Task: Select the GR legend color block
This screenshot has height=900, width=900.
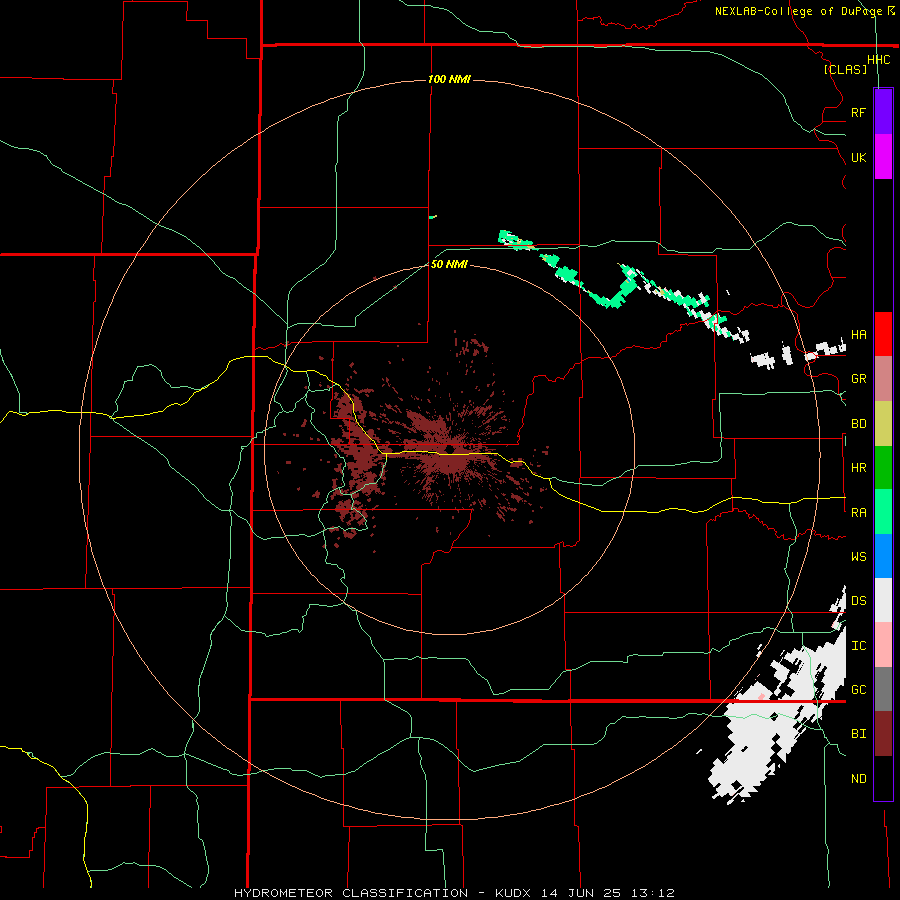Action: pos(883,379)
